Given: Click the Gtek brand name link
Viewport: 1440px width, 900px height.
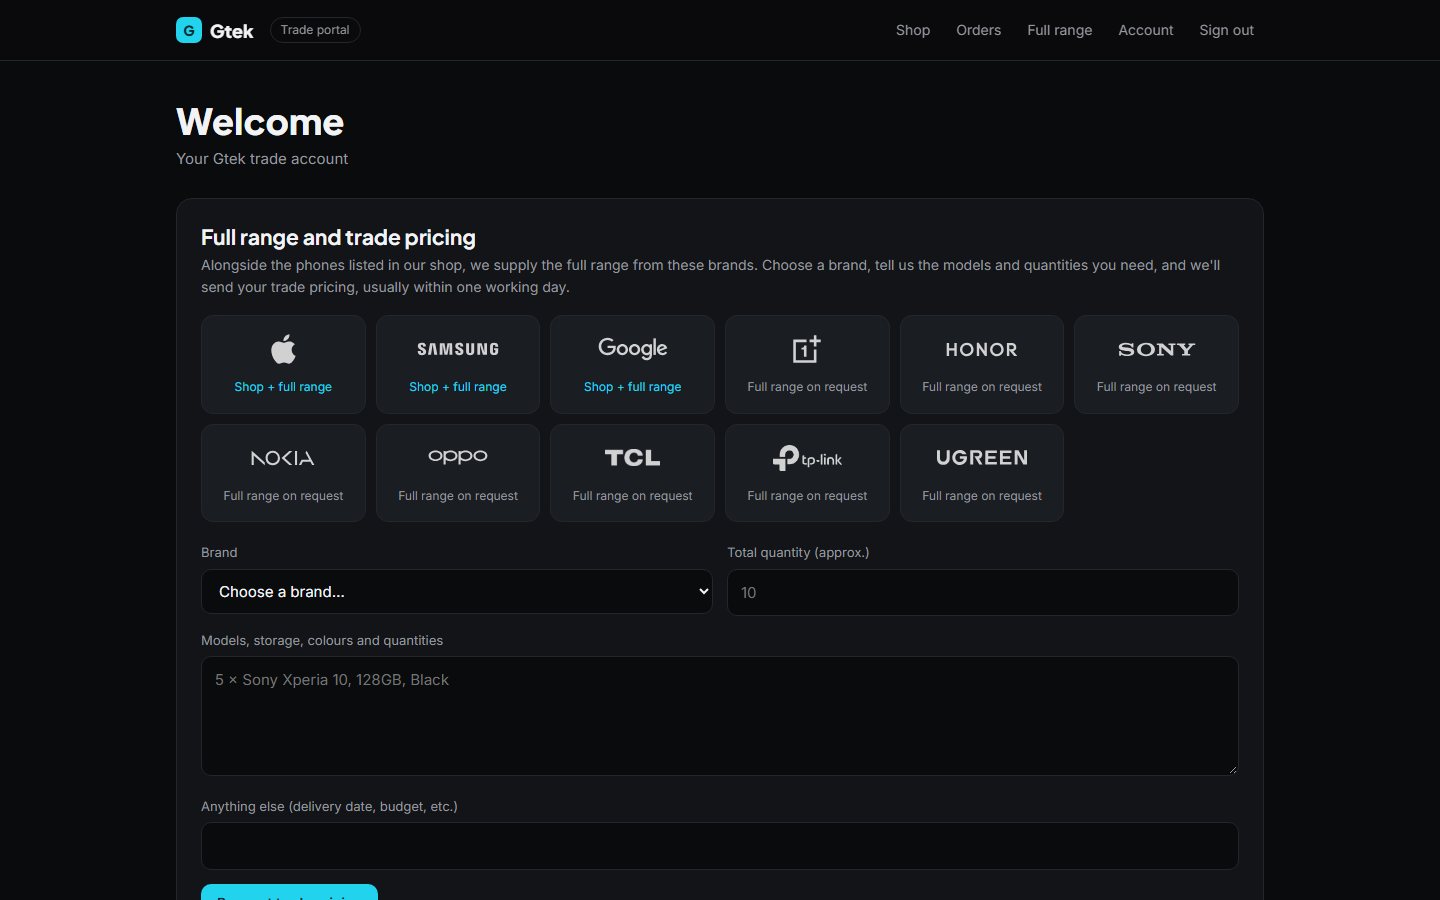Looking at the screenshot, I should tap(232, 31).
